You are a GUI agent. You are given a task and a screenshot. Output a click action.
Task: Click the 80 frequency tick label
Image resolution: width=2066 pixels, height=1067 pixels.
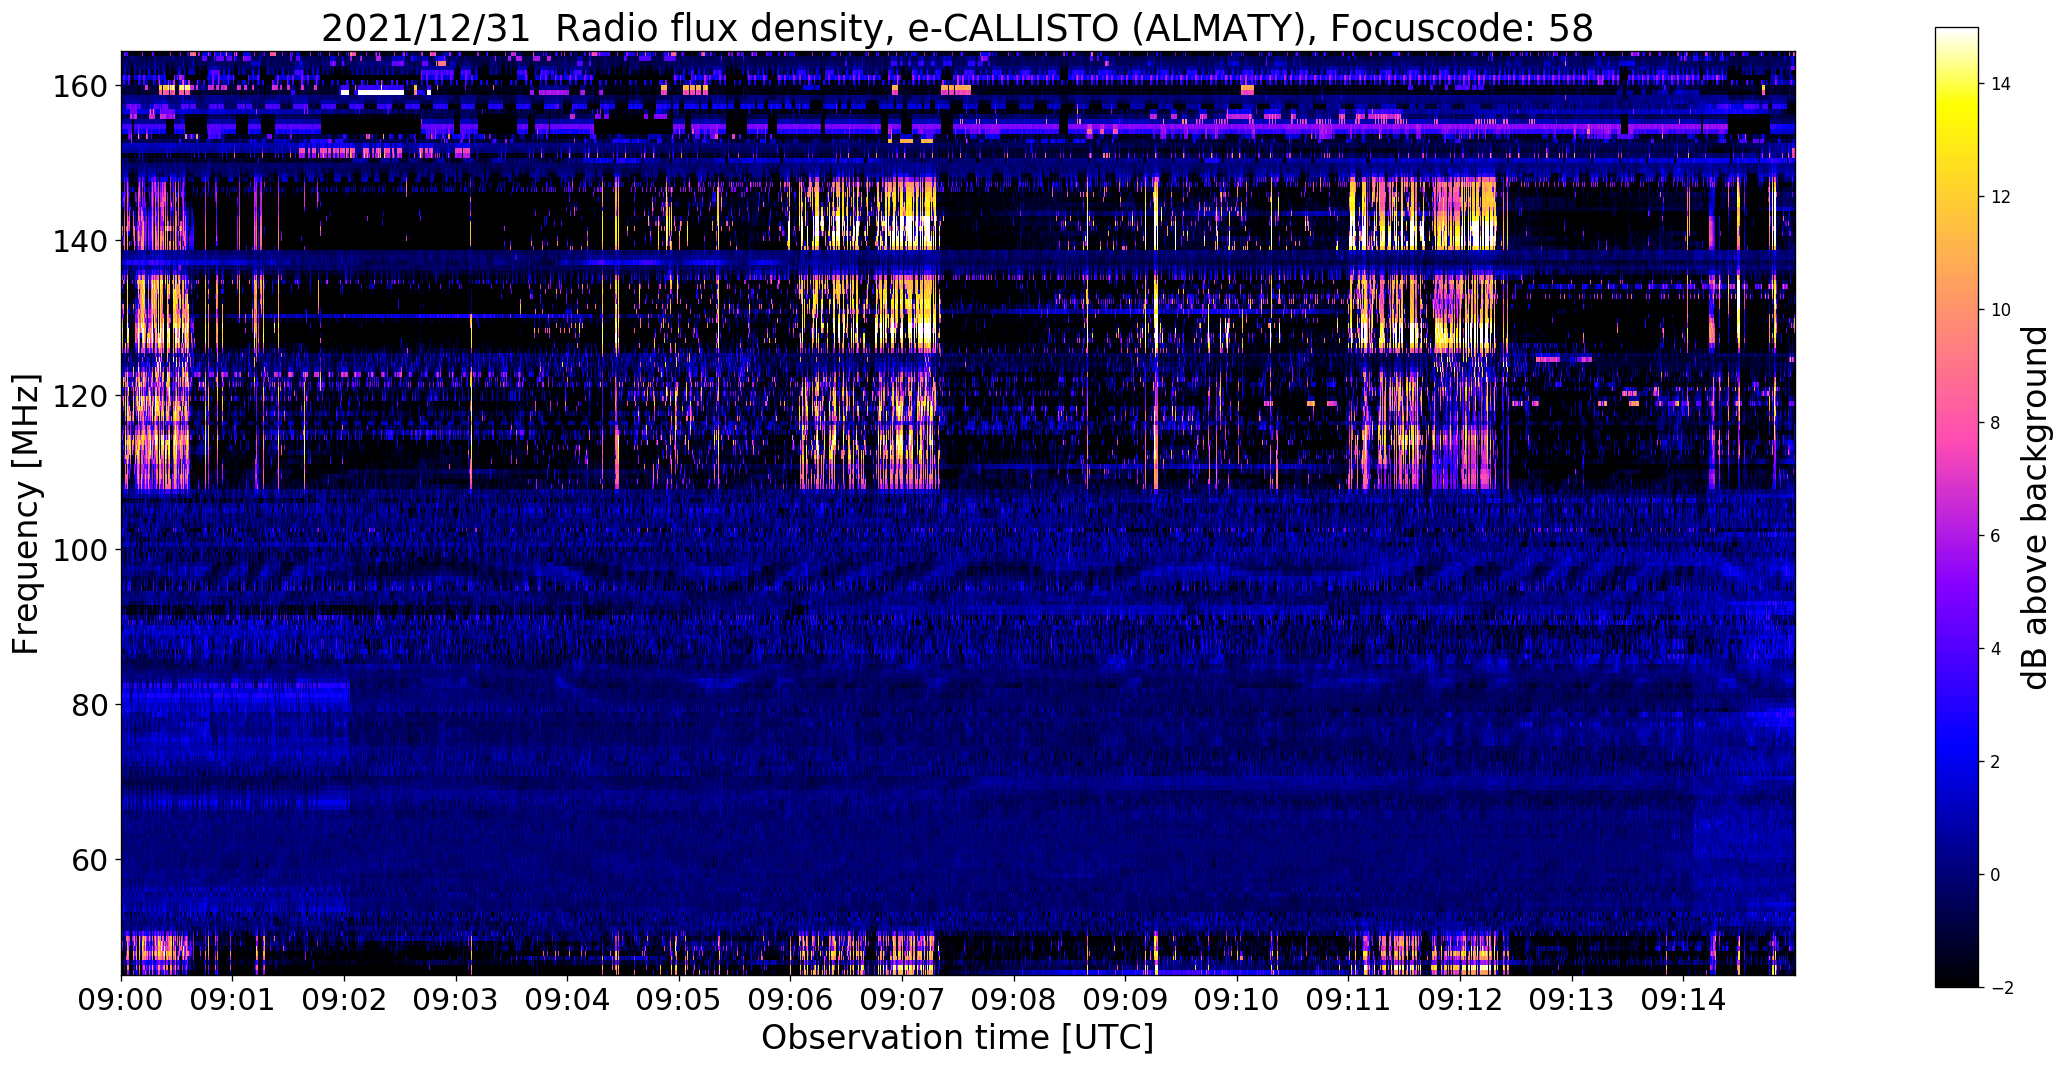(88, 705)
